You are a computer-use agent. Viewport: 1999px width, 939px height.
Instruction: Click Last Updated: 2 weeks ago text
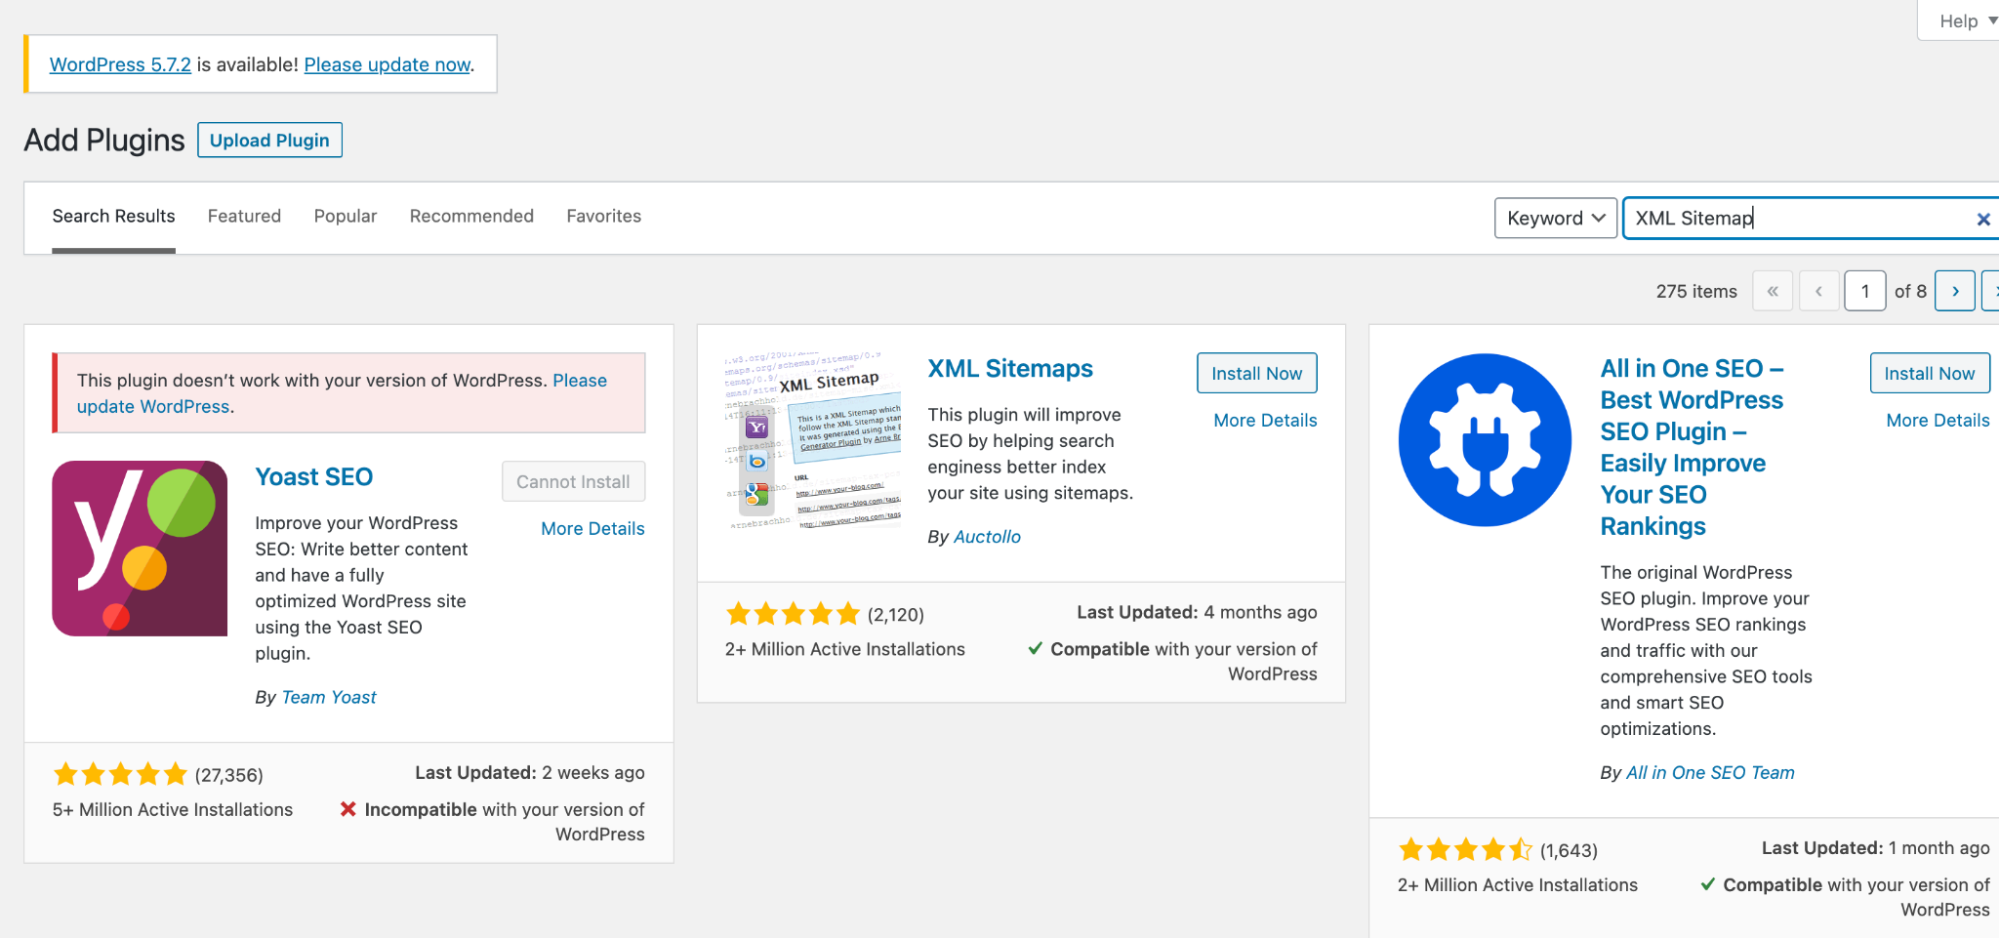click(x=530, y=772)
